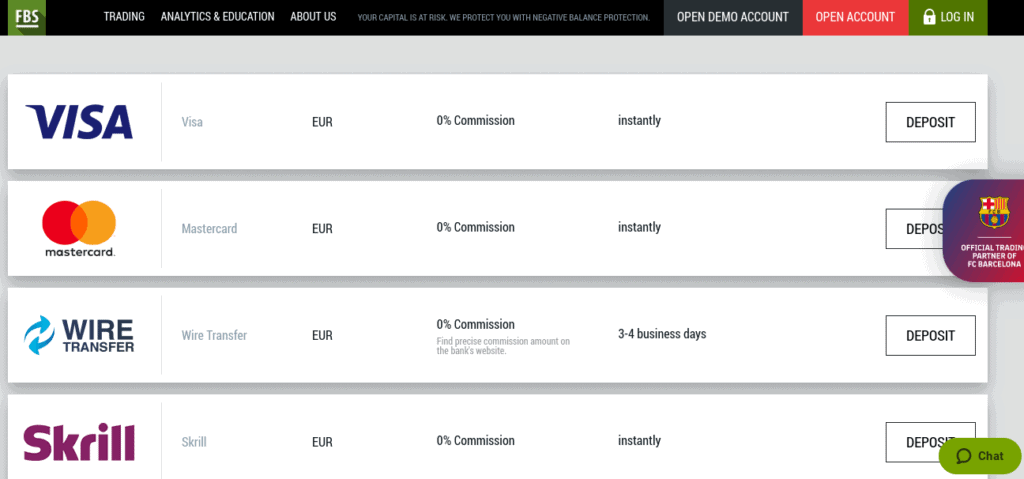Click the lock icon beside Log In
Viewport: 1024px width, 479px height.
pyautogui.click(x=929, y=17)
